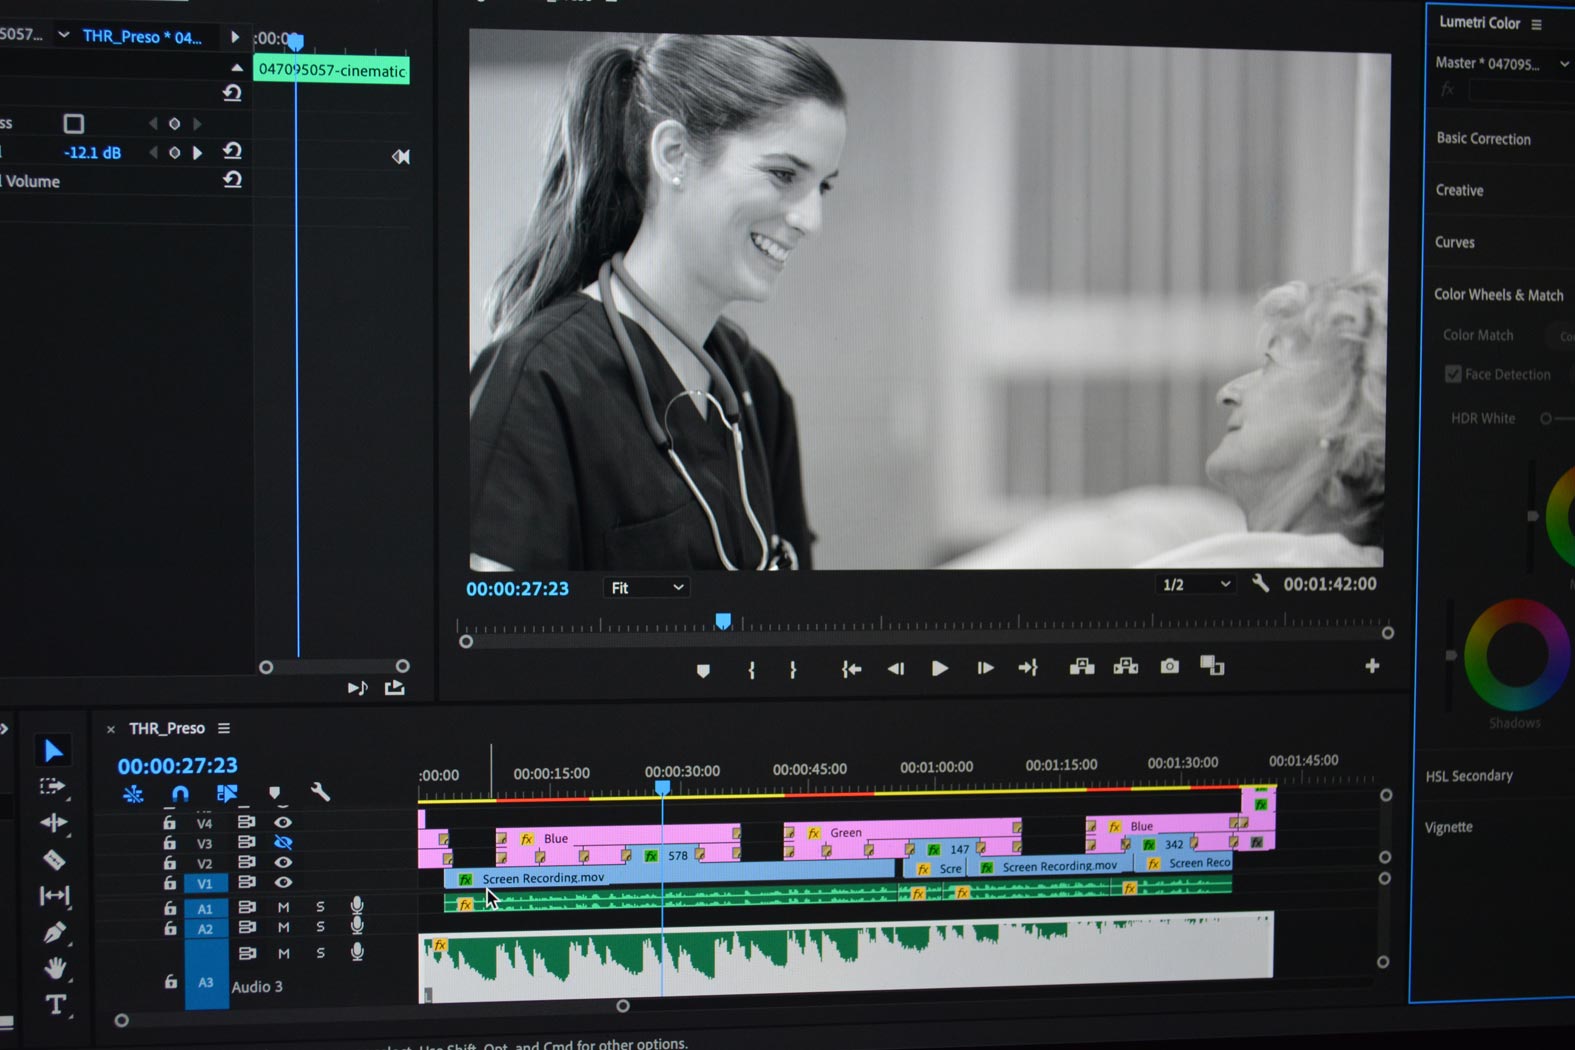
Task: Toggle timeline snapping magnet
Action: tap(180, 793)
